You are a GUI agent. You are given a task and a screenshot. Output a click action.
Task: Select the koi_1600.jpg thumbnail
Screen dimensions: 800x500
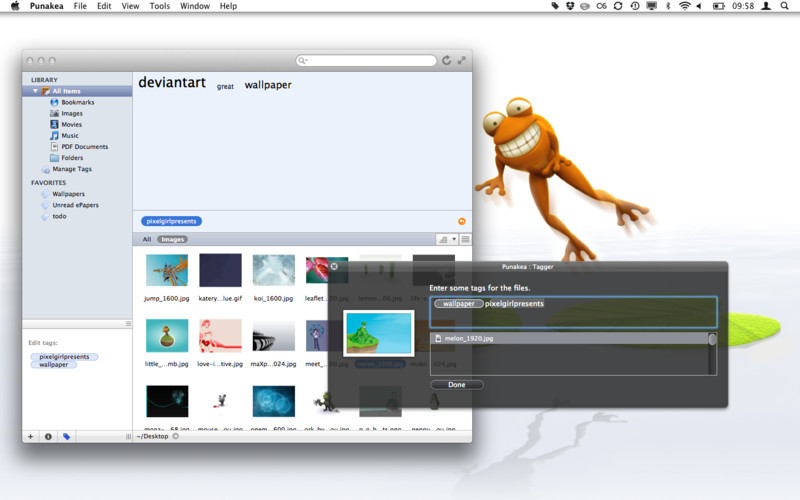[272, 271]
